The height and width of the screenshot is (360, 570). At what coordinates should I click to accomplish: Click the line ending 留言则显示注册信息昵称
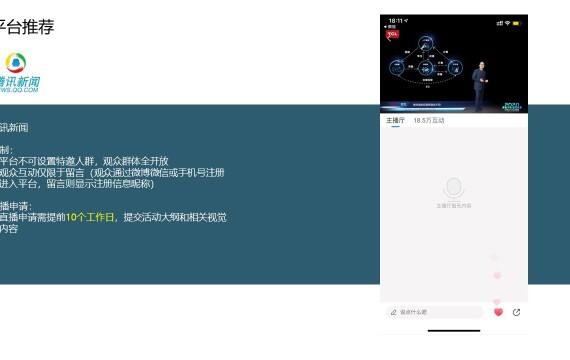tap(77, 184)
